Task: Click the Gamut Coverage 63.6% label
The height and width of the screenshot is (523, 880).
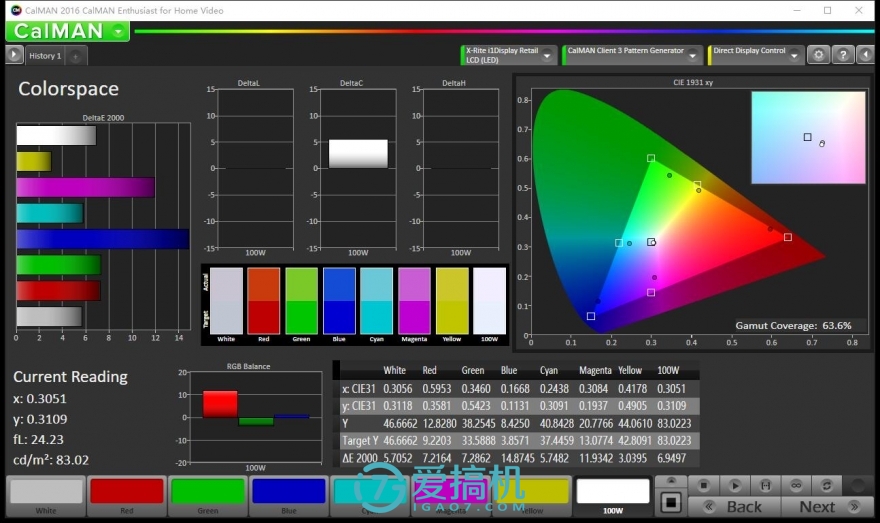Action: (794, 325)
